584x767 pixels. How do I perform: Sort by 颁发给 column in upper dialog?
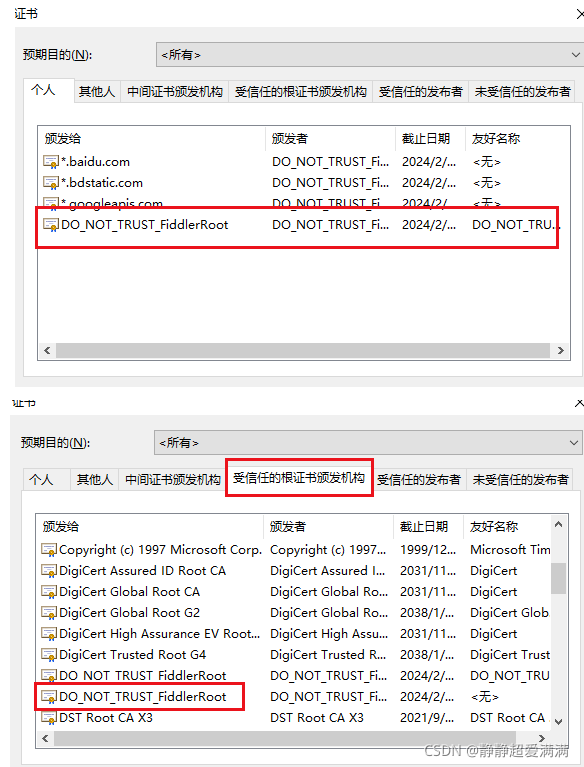point(152,138)
